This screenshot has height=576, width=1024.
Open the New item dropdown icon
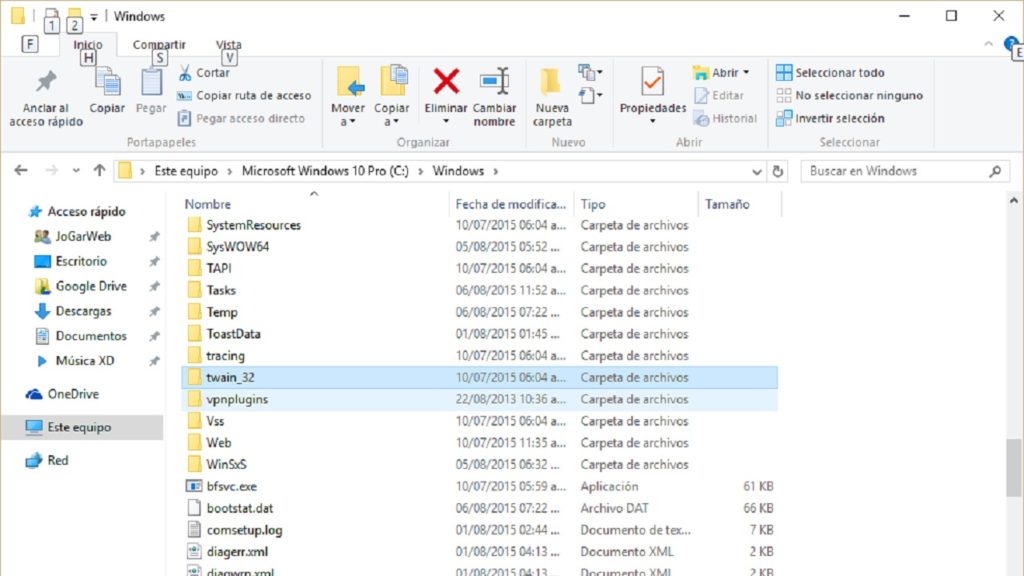coord(590,72)
